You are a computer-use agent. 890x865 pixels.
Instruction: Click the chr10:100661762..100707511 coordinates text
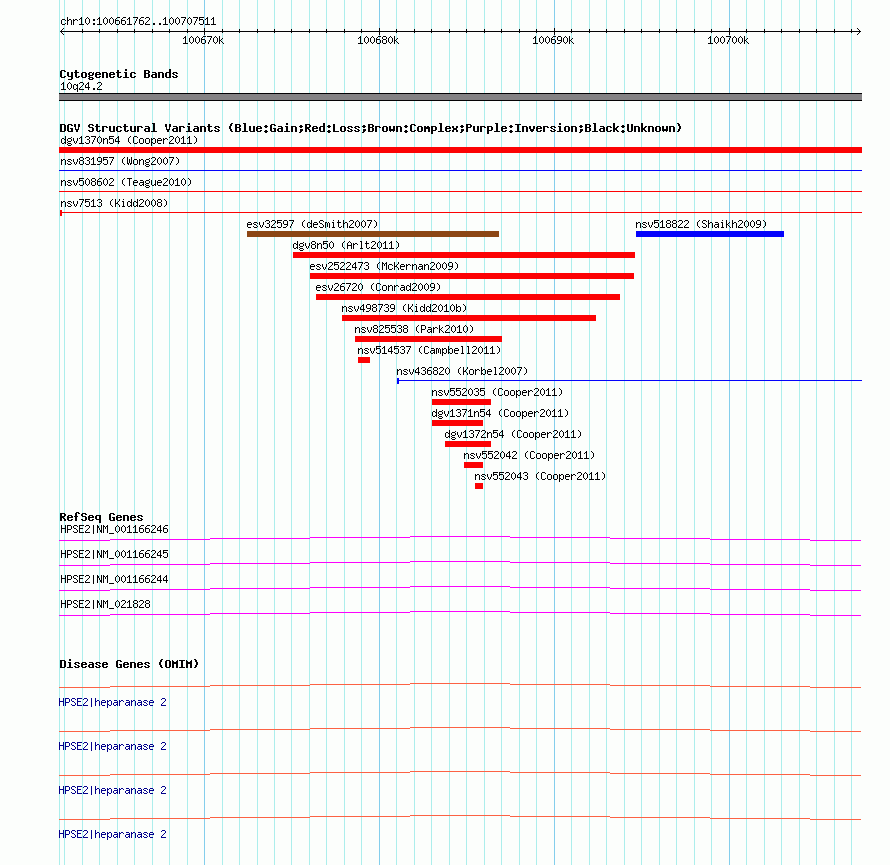138,22
